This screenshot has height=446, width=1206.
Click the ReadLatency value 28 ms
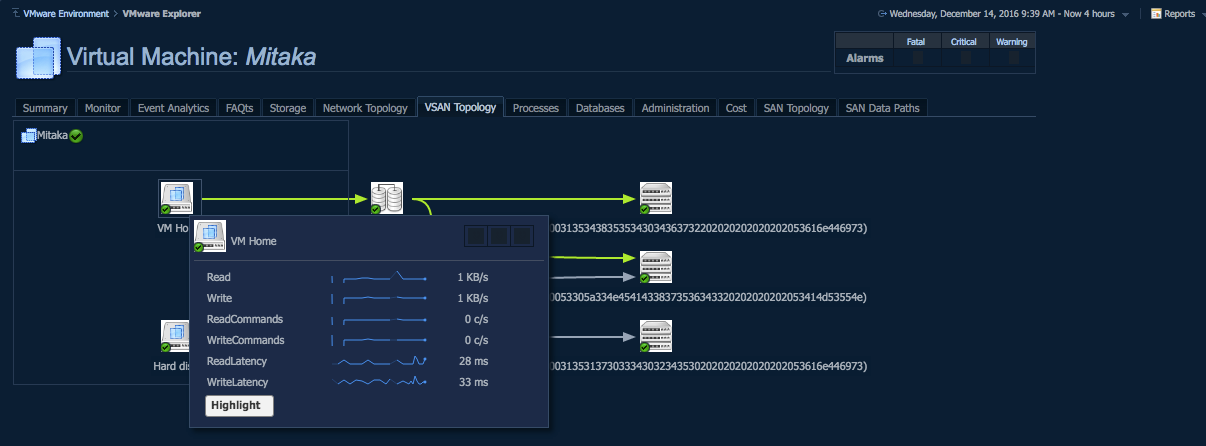(473, 361)
